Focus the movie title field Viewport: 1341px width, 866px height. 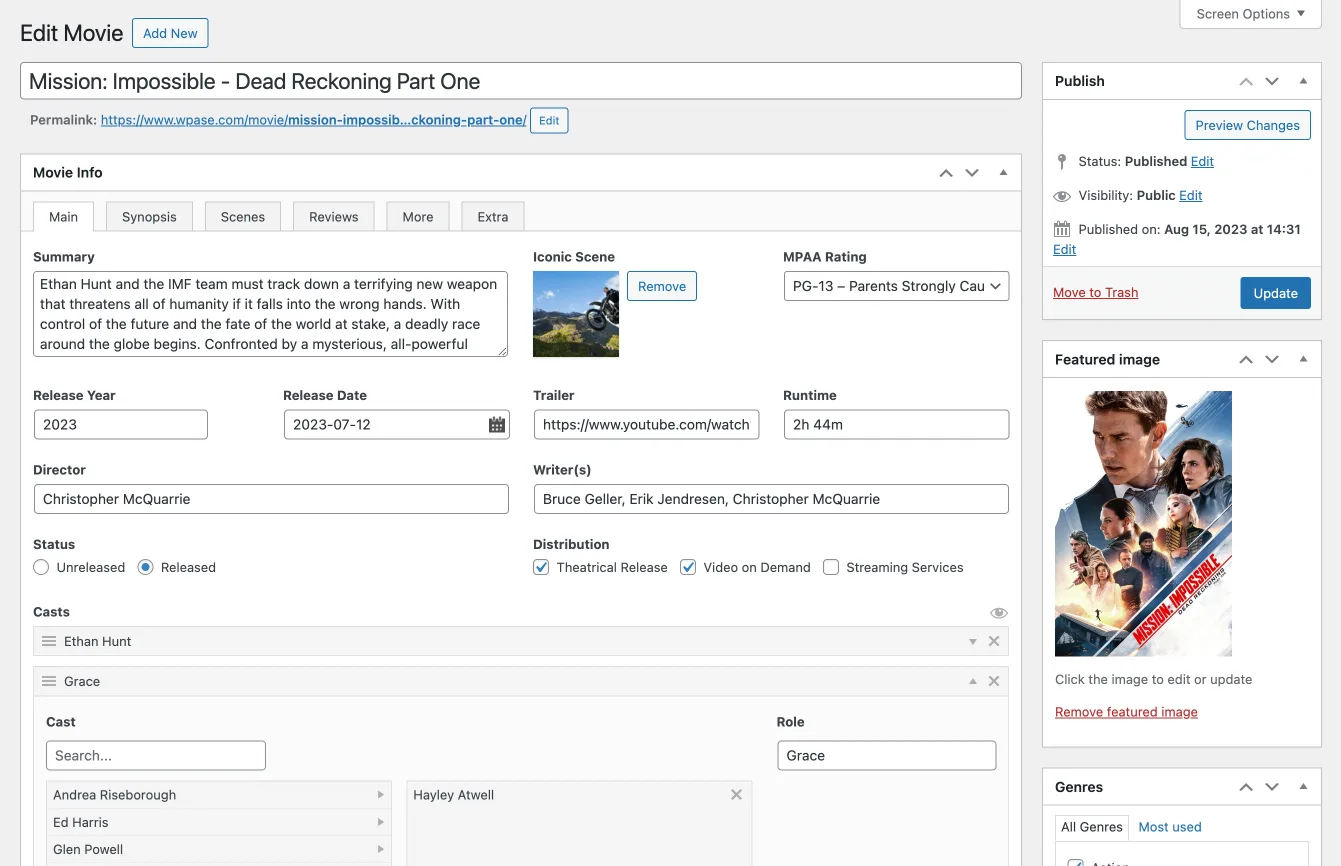(521, 81)
